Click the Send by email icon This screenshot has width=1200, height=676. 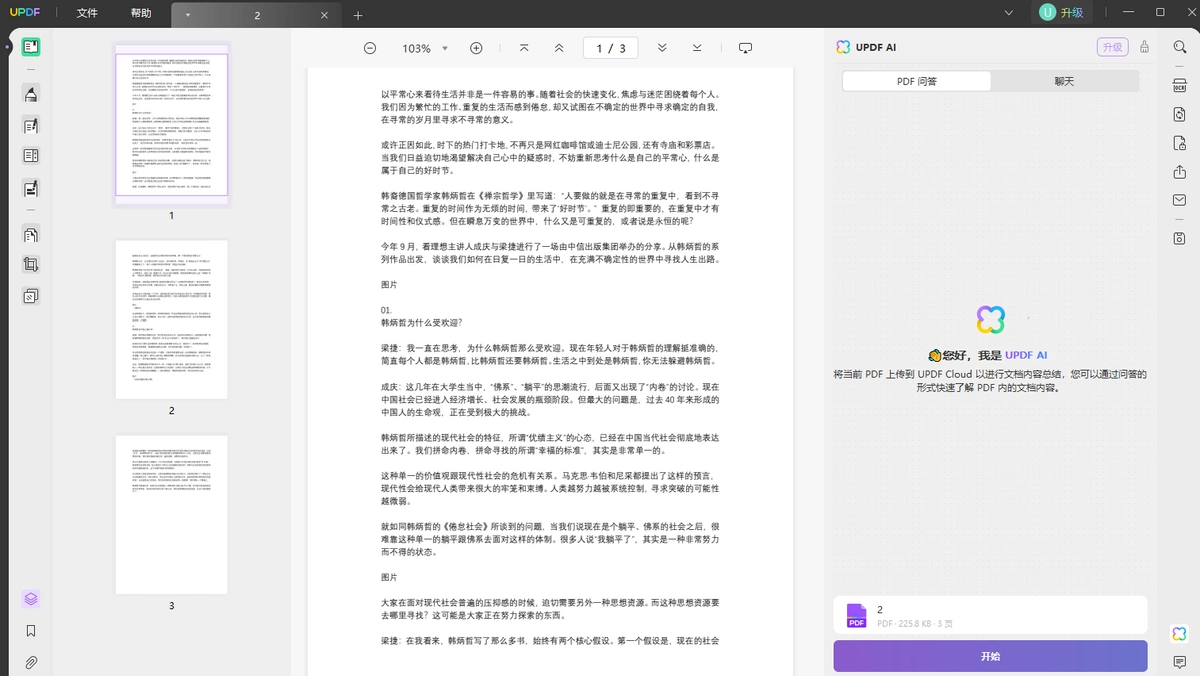click(x=1180, y=200)
